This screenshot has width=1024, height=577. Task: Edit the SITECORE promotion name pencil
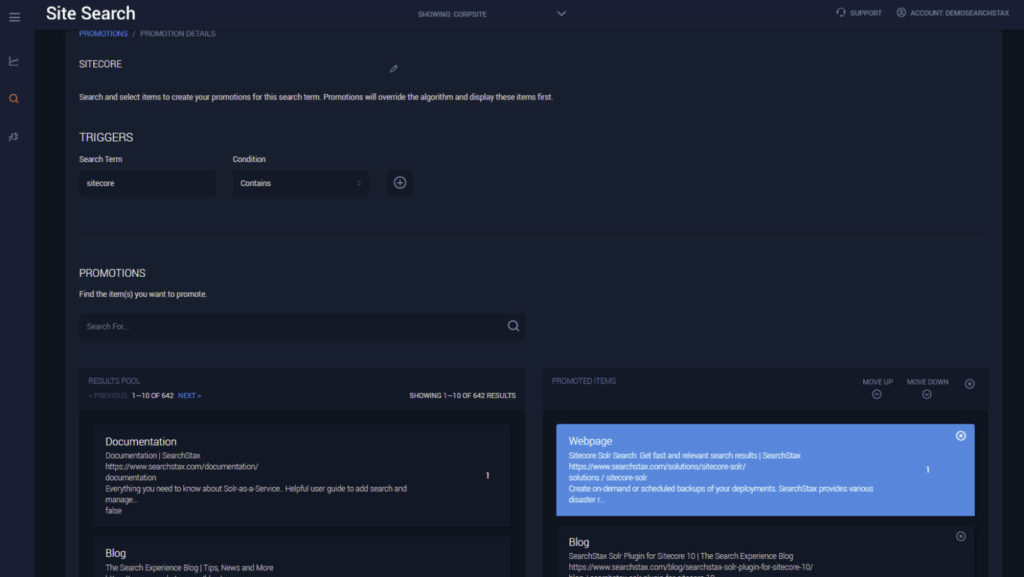[x=393, y=69]
